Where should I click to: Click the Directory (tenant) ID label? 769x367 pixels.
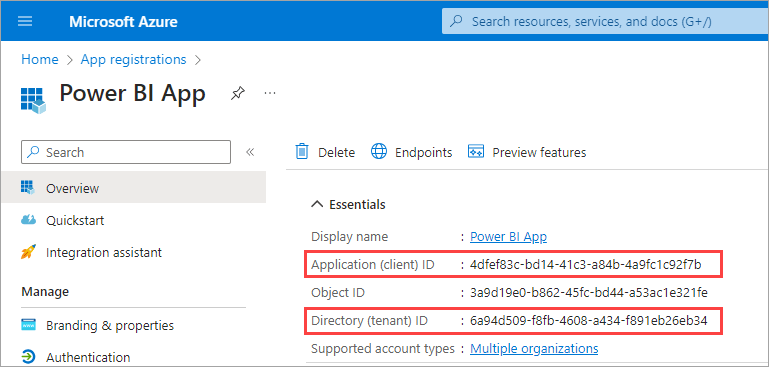click(369, 321)
